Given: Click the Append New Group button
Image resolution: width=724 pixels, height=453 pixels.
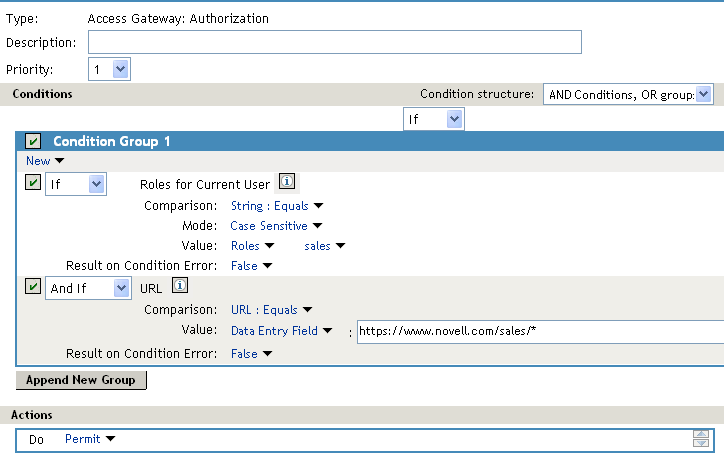Looking at the screenshot, I should [81, 380].
